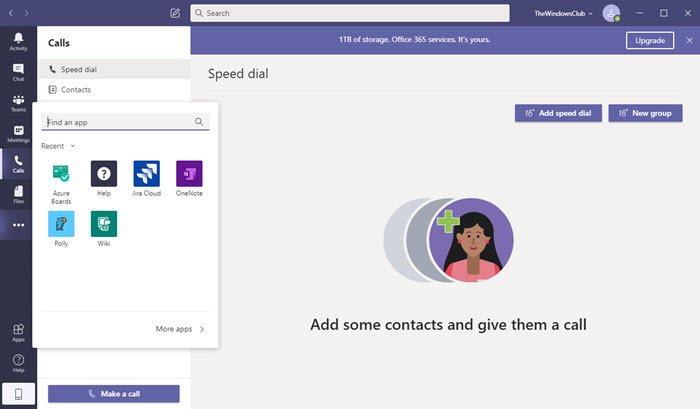Image resolution: width=700 pixels, height=409 pixels.
Task: Dismiss the storage upgrade banner
Action: point(689,41)
